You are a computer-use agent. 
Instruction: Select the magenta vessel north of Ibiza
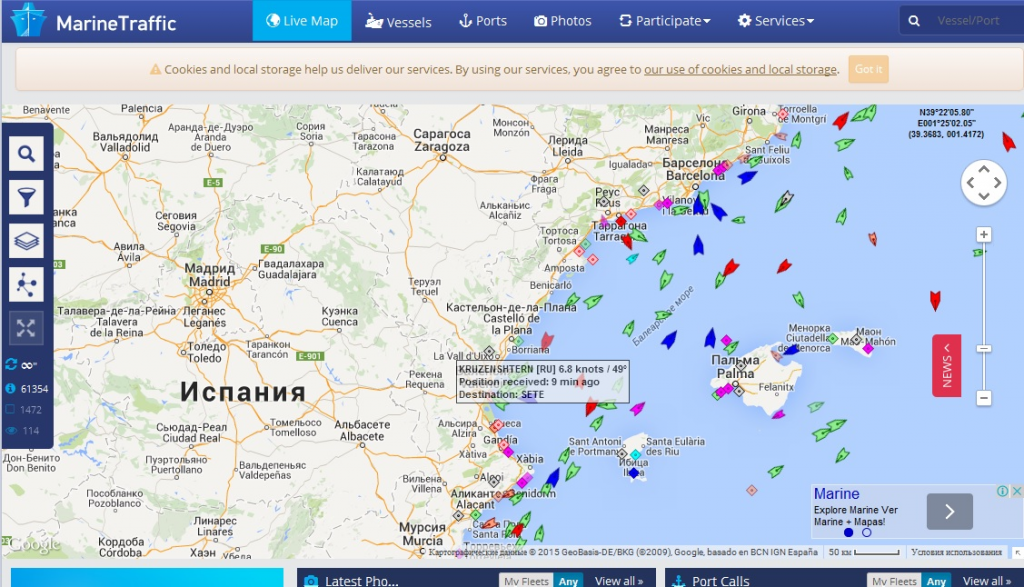pyautogui.click(x=637, y=409)
